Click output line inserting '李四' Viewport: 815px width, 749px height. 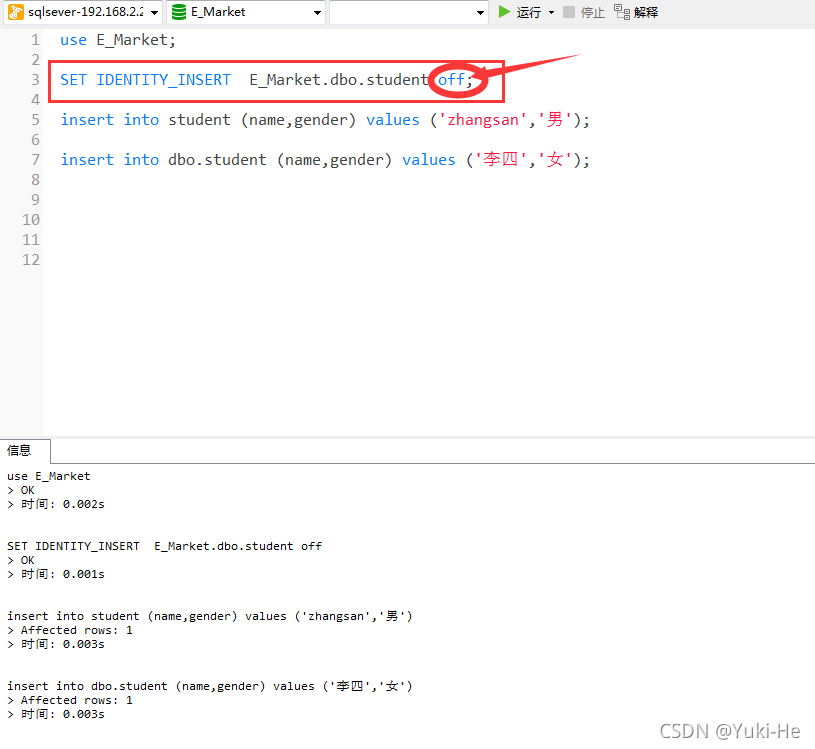209,686
